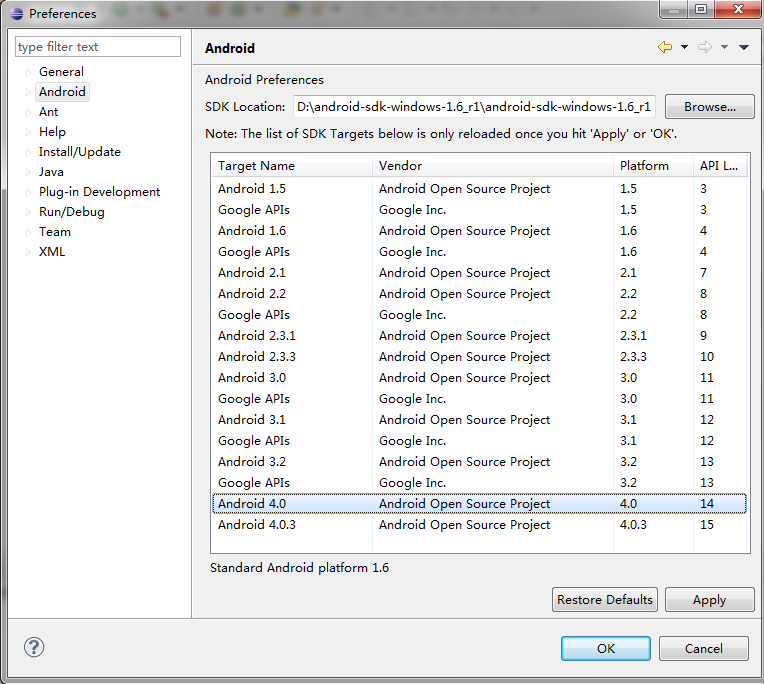Image resolution: width=764 pixels, height=684 pixels.
Task: Click the Browse button
Action: click(x=709, y=107)
